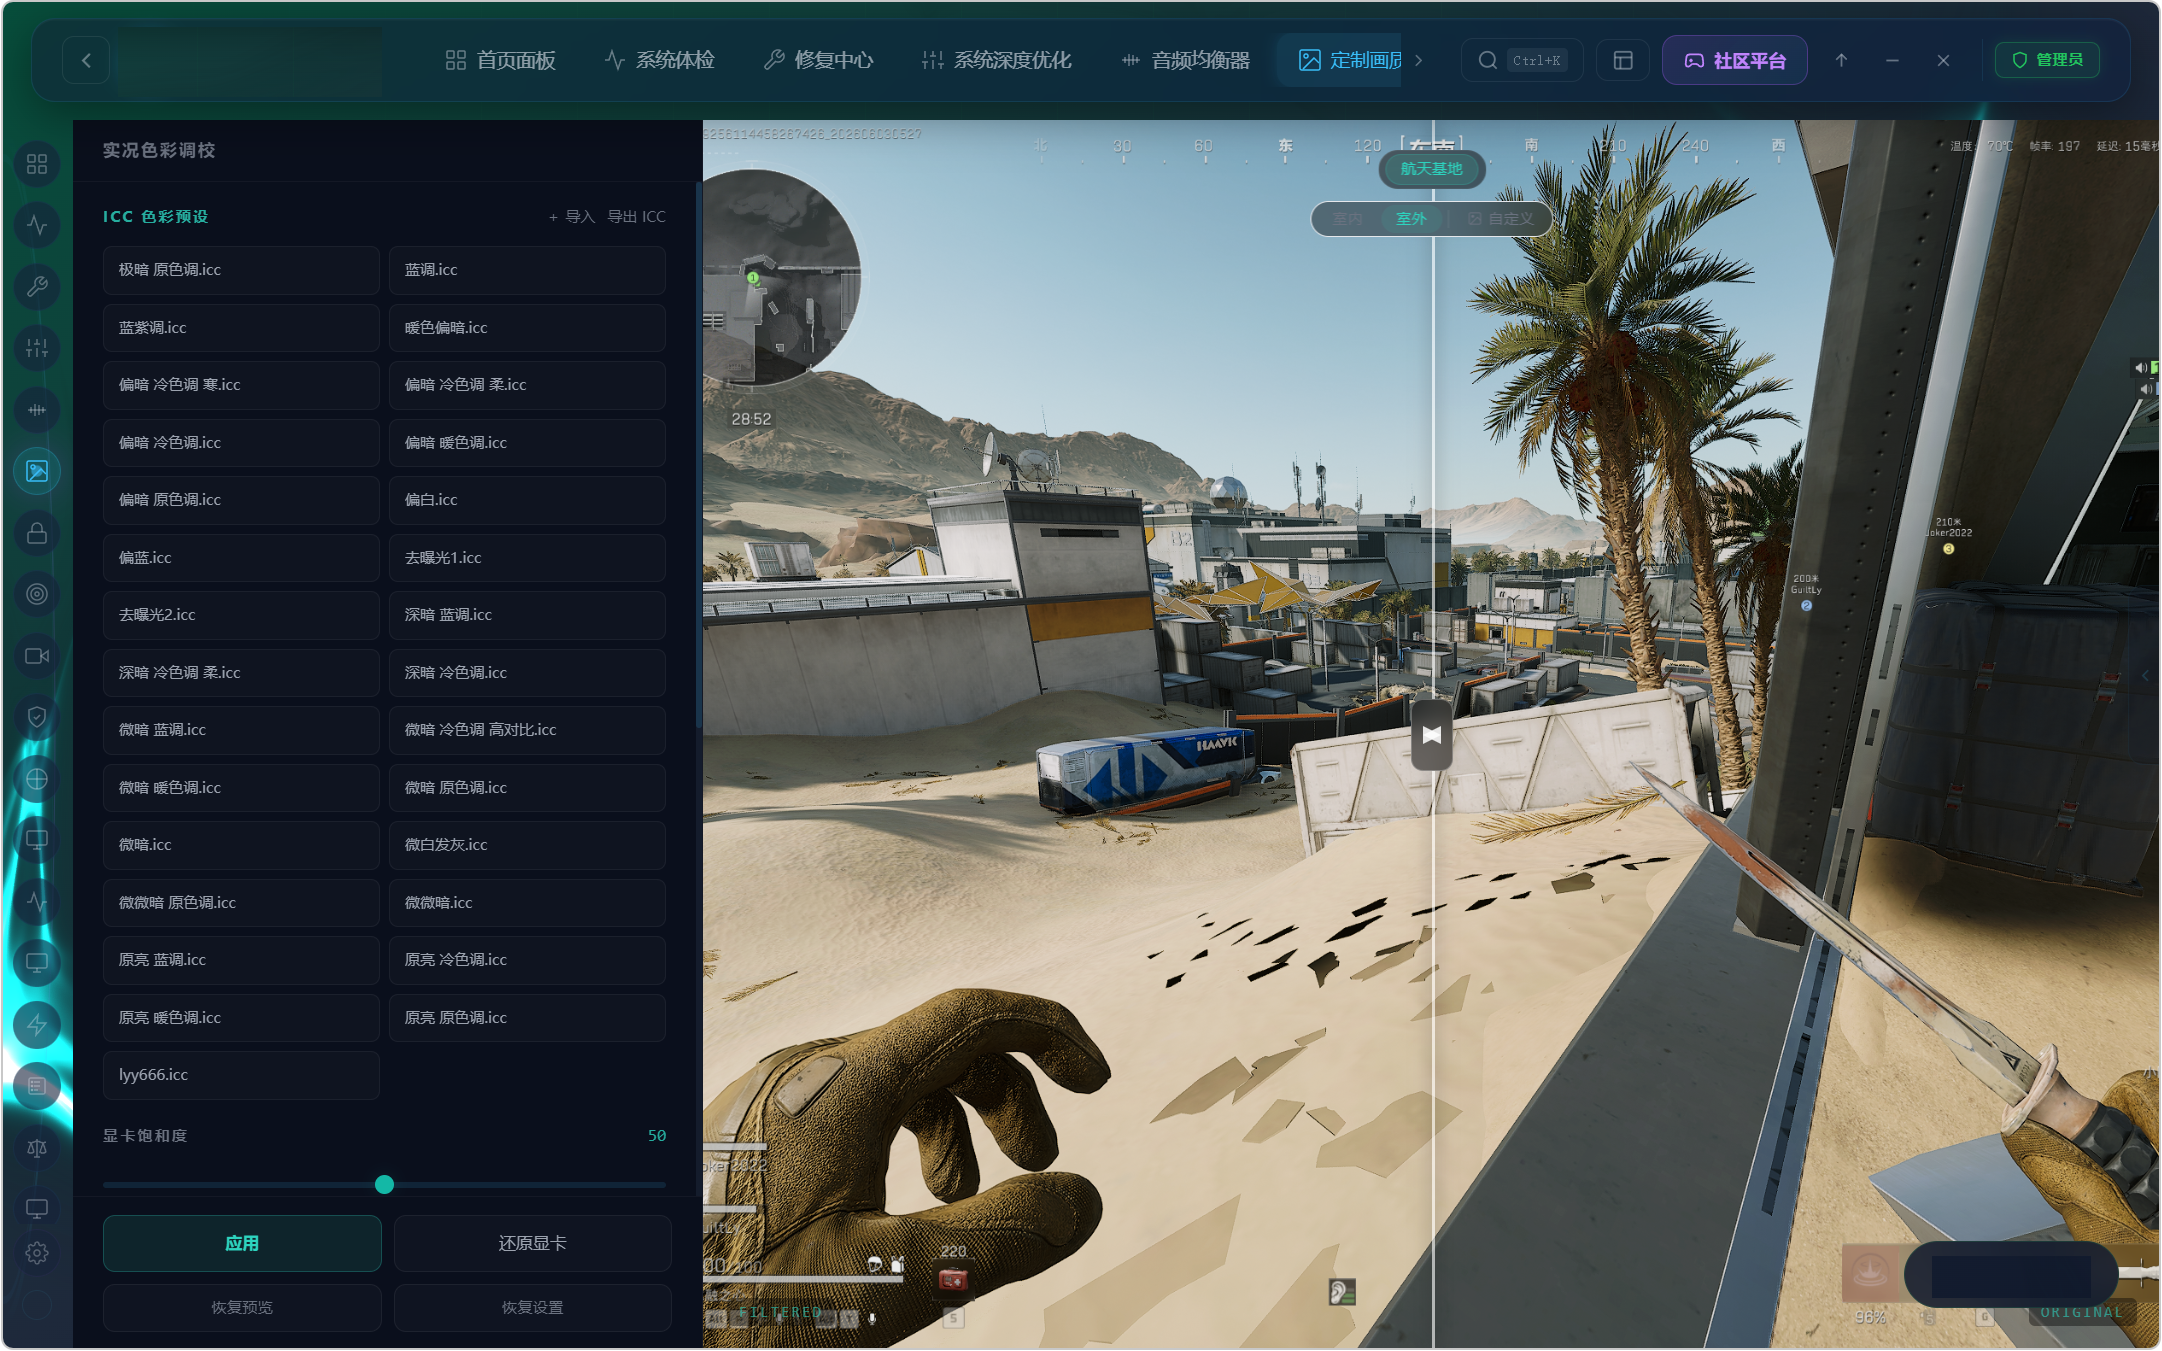The width and height of the screenshot is (2162, 1351).
Task: Select the 微微暗 原色调.icc preset
Action: point(241,903)
